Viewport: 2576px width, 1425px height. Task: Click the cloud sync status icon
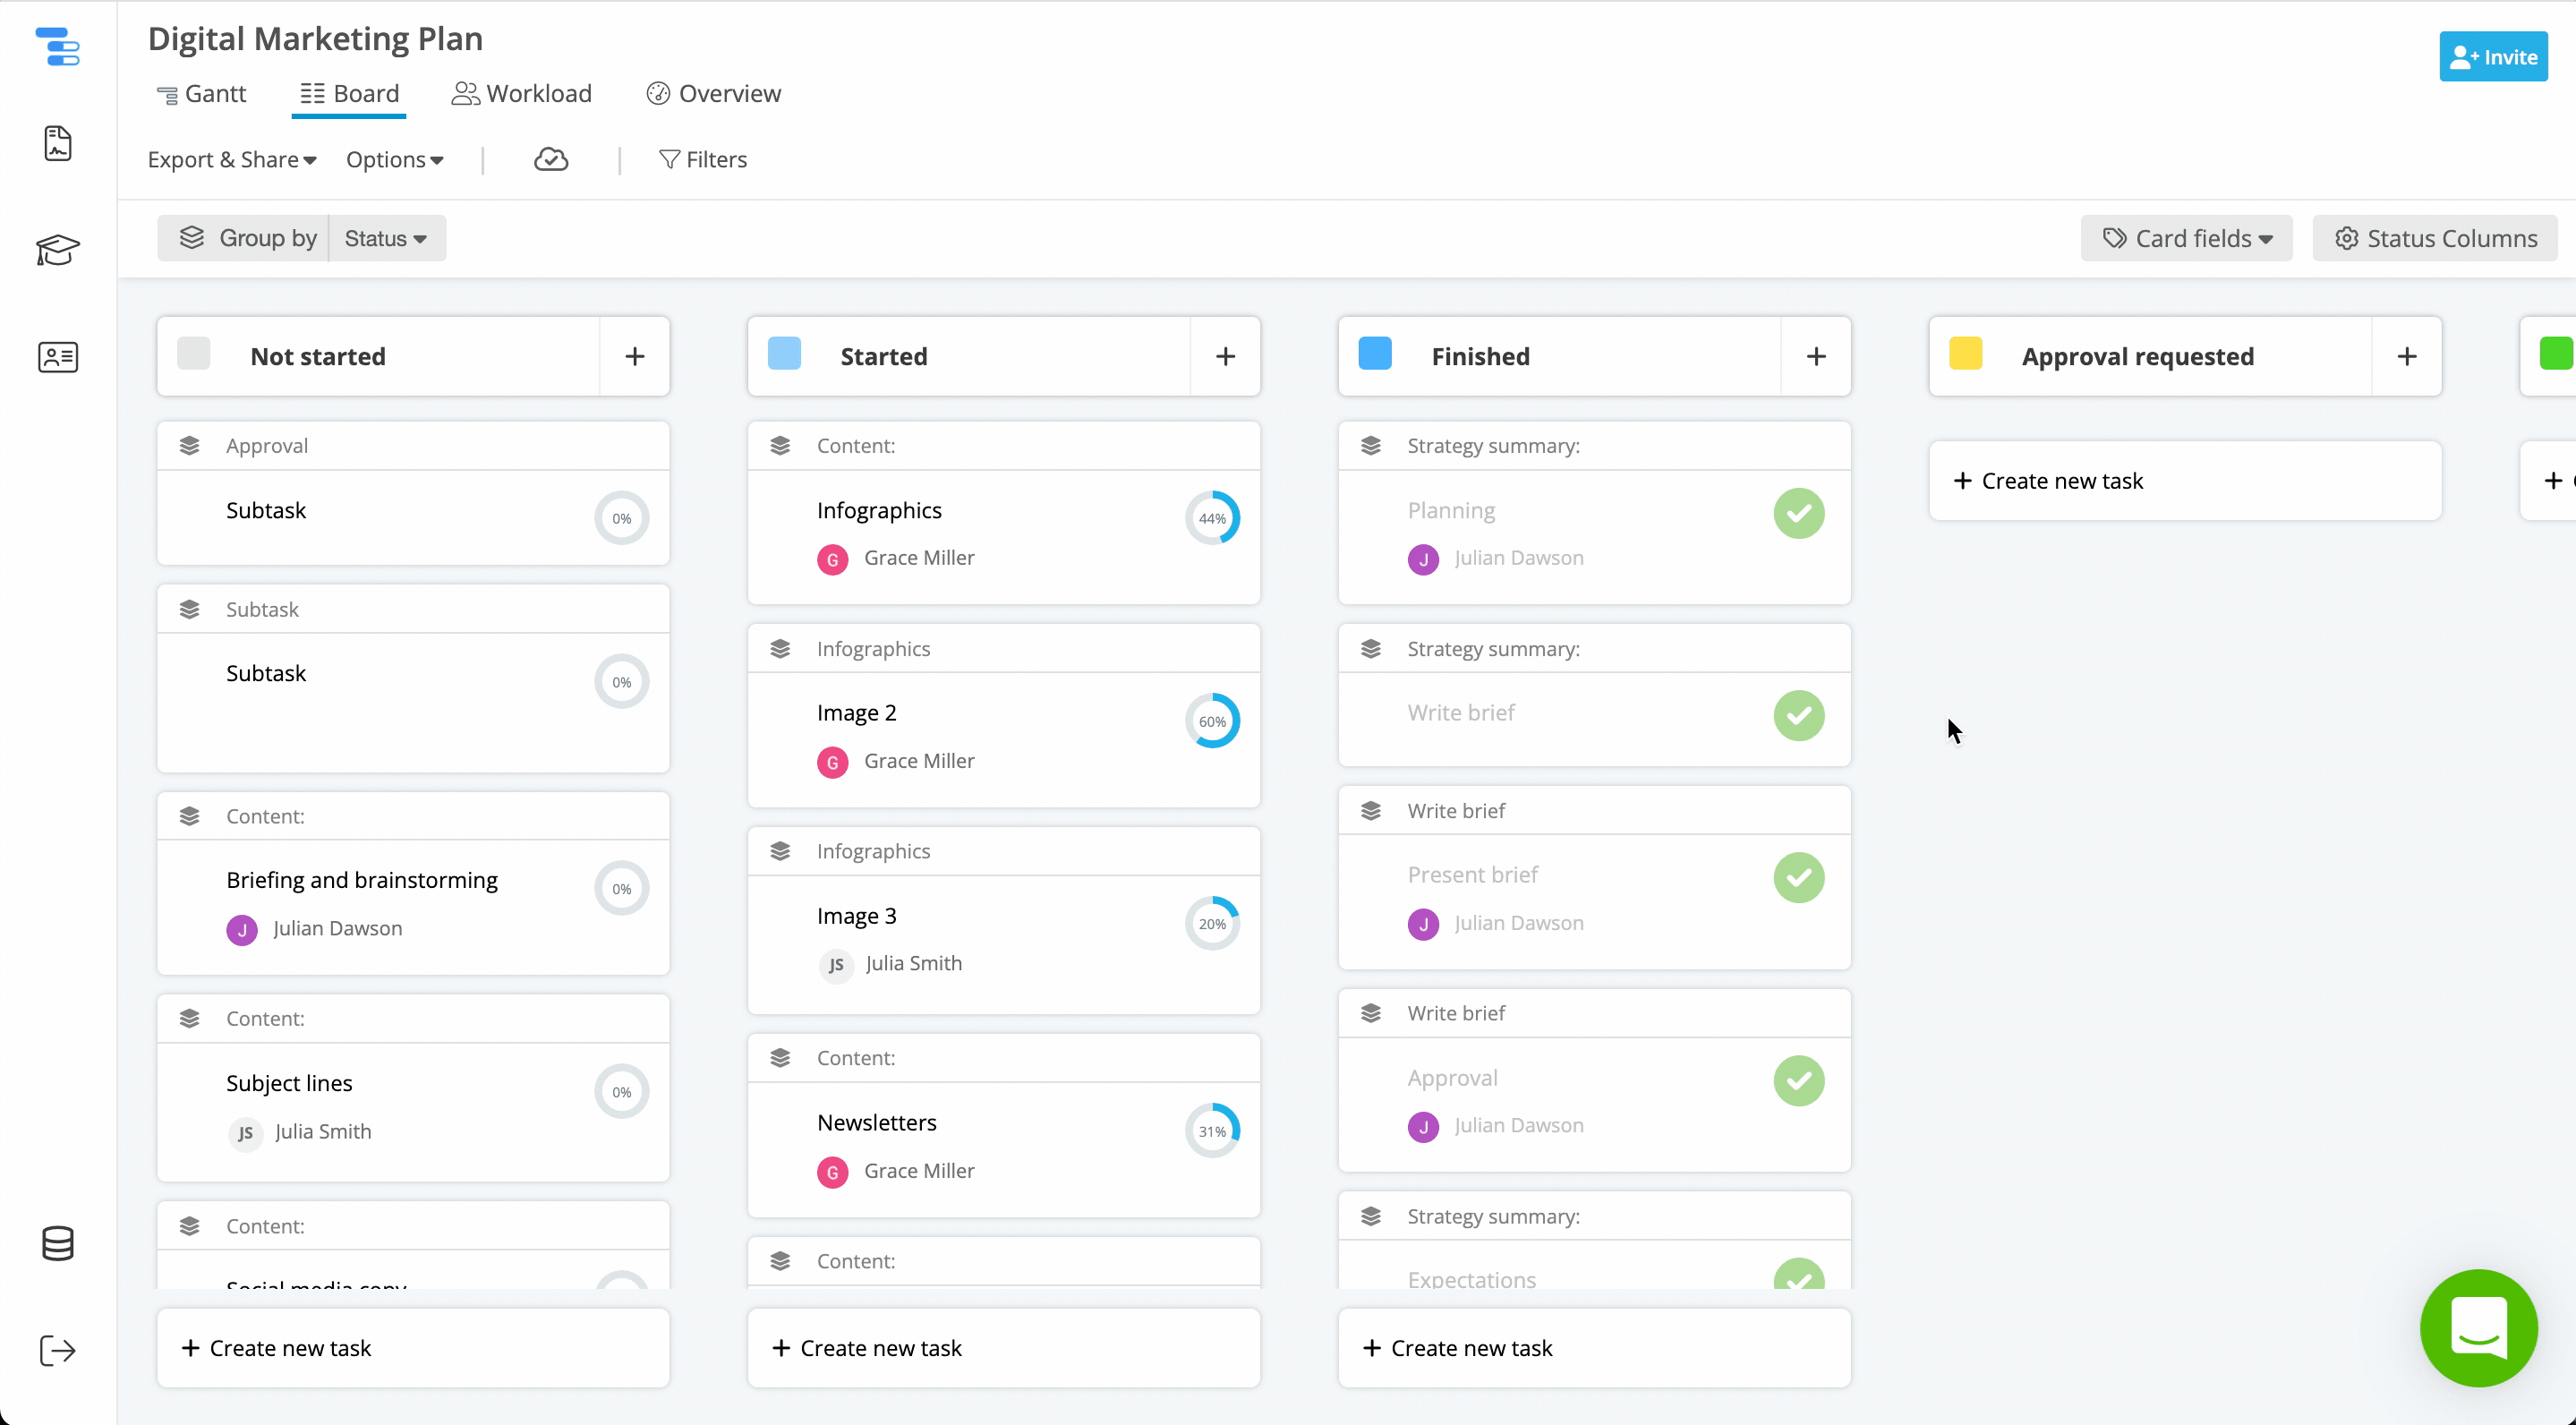551,159
